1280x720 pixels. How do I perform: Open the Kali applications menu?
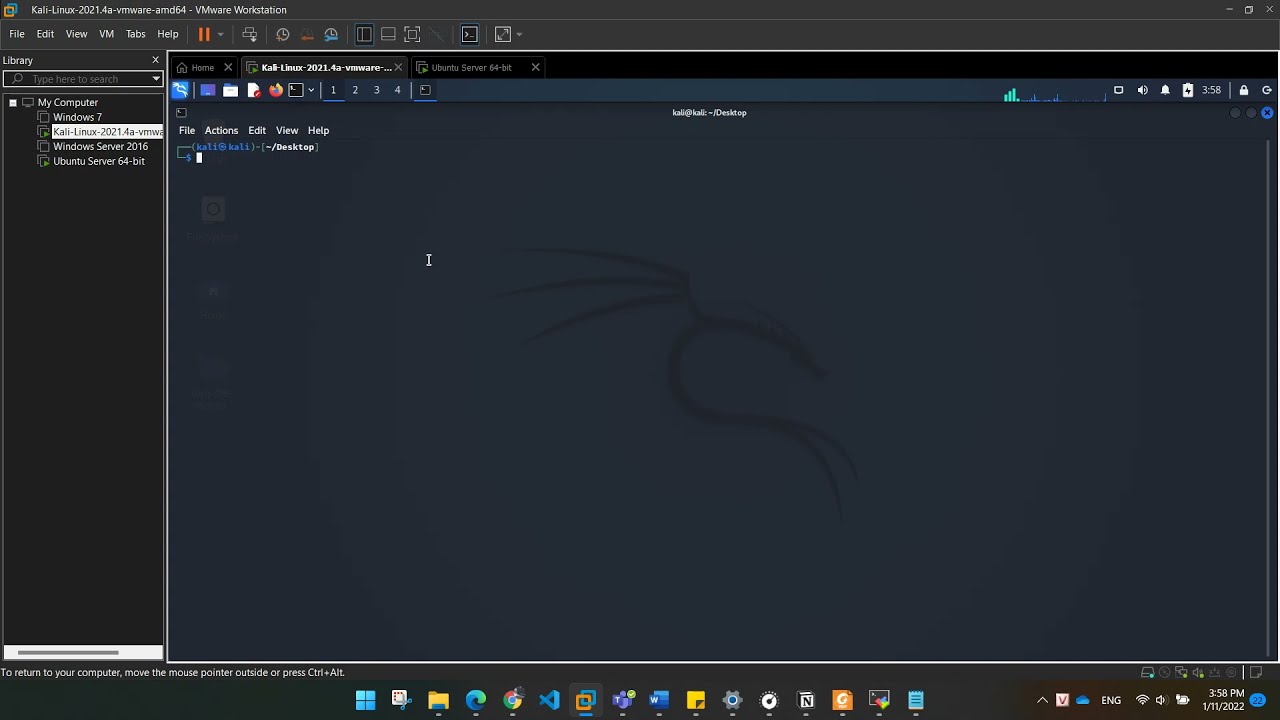180,90
